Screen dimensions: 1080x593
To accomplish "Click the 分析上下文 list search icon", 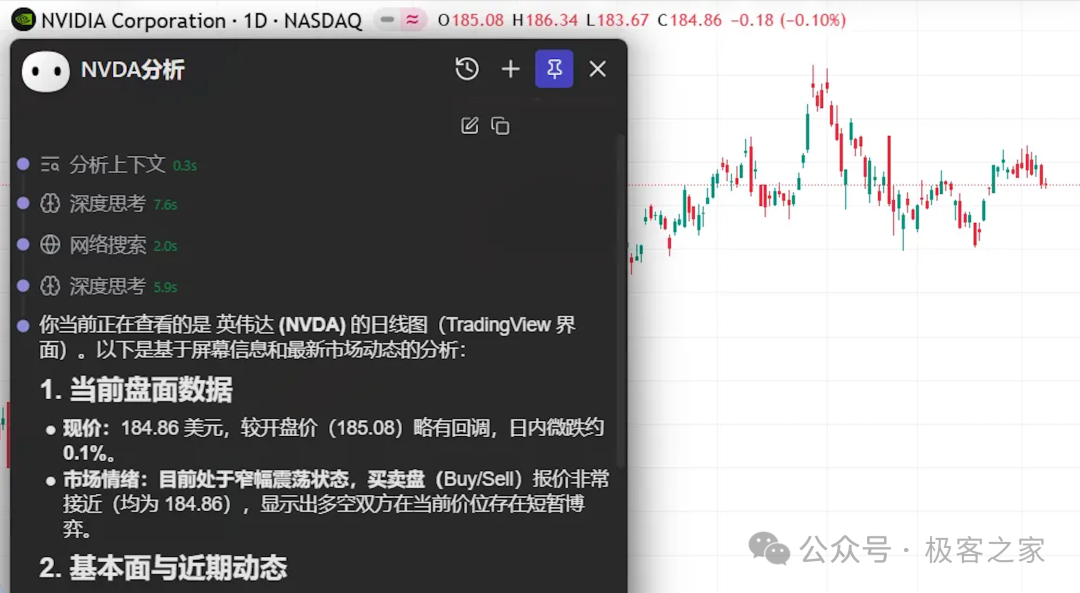I will tap(50, 165).
